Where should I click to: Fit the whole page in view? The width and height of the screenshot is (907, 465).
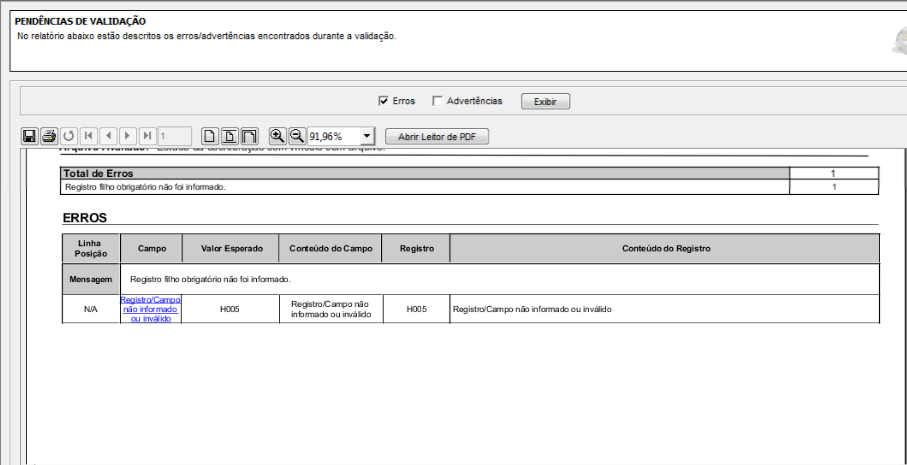[x=230, y=136]
